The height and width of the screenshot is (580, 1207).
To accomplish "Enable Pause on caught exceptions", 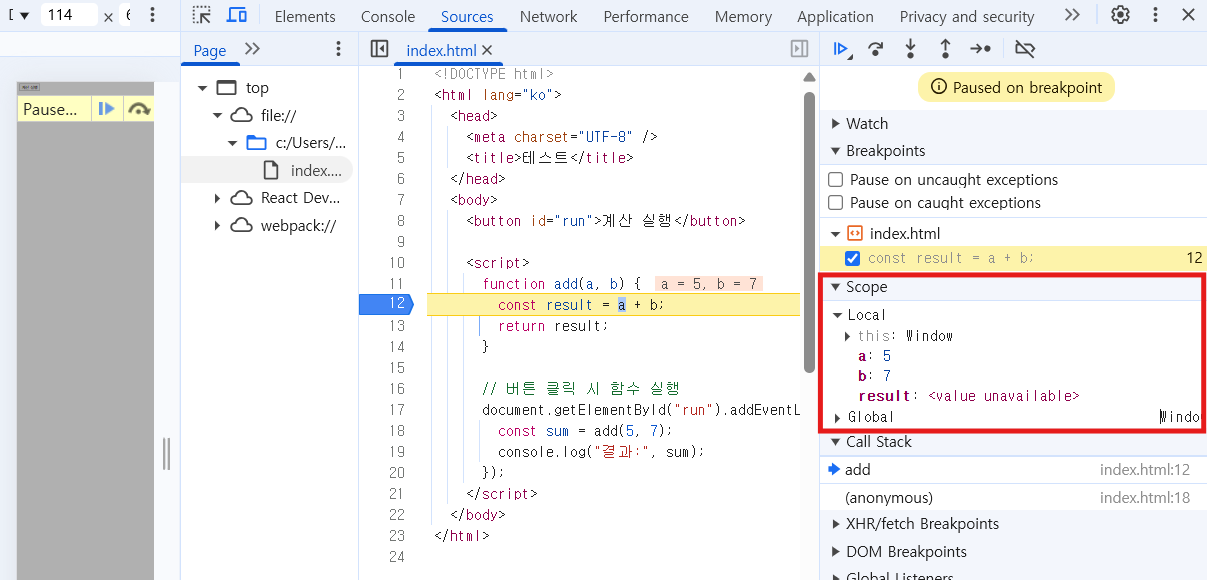I will click(836, 203).
